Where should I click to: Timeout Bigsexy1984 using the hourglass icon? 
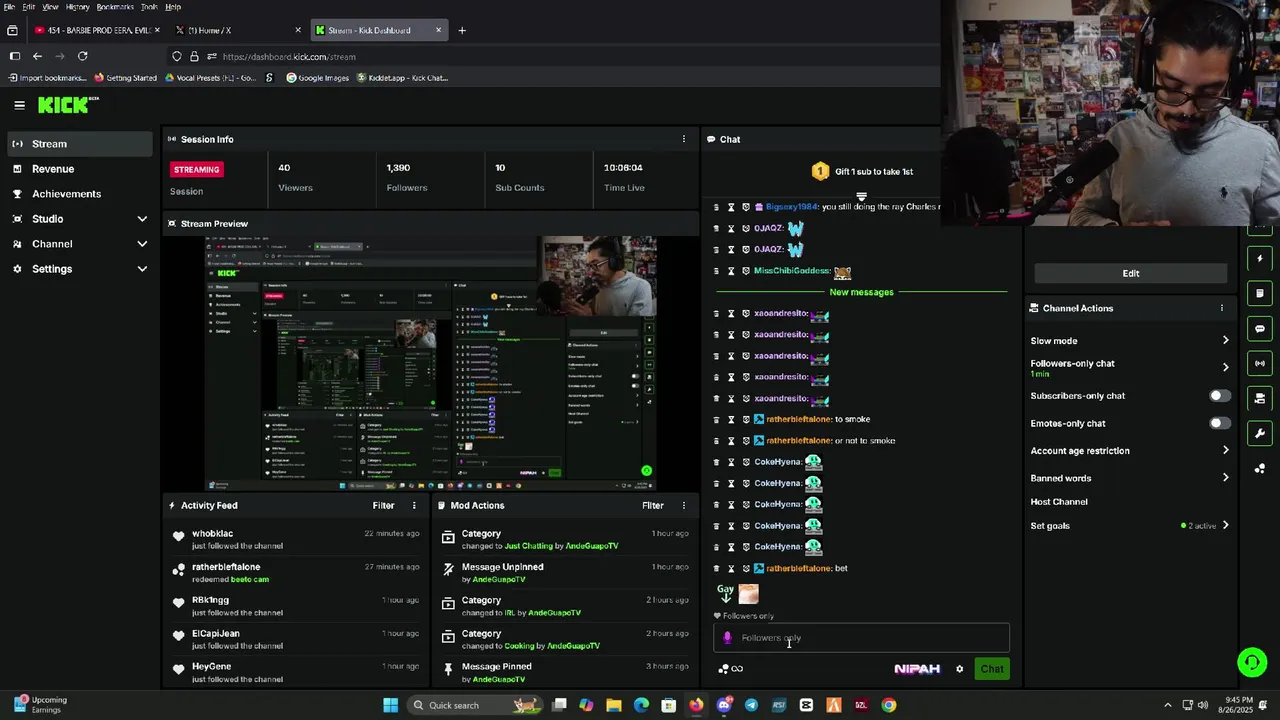tap(731, 207)
